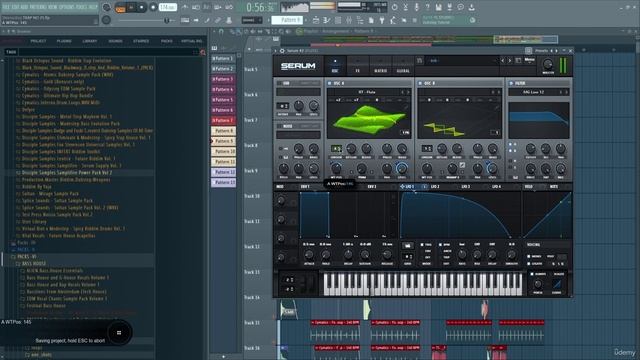This screenshot has height=360, width=640.
Task: Open Serum wrapper Presets selector
Action: click(542, 51)
